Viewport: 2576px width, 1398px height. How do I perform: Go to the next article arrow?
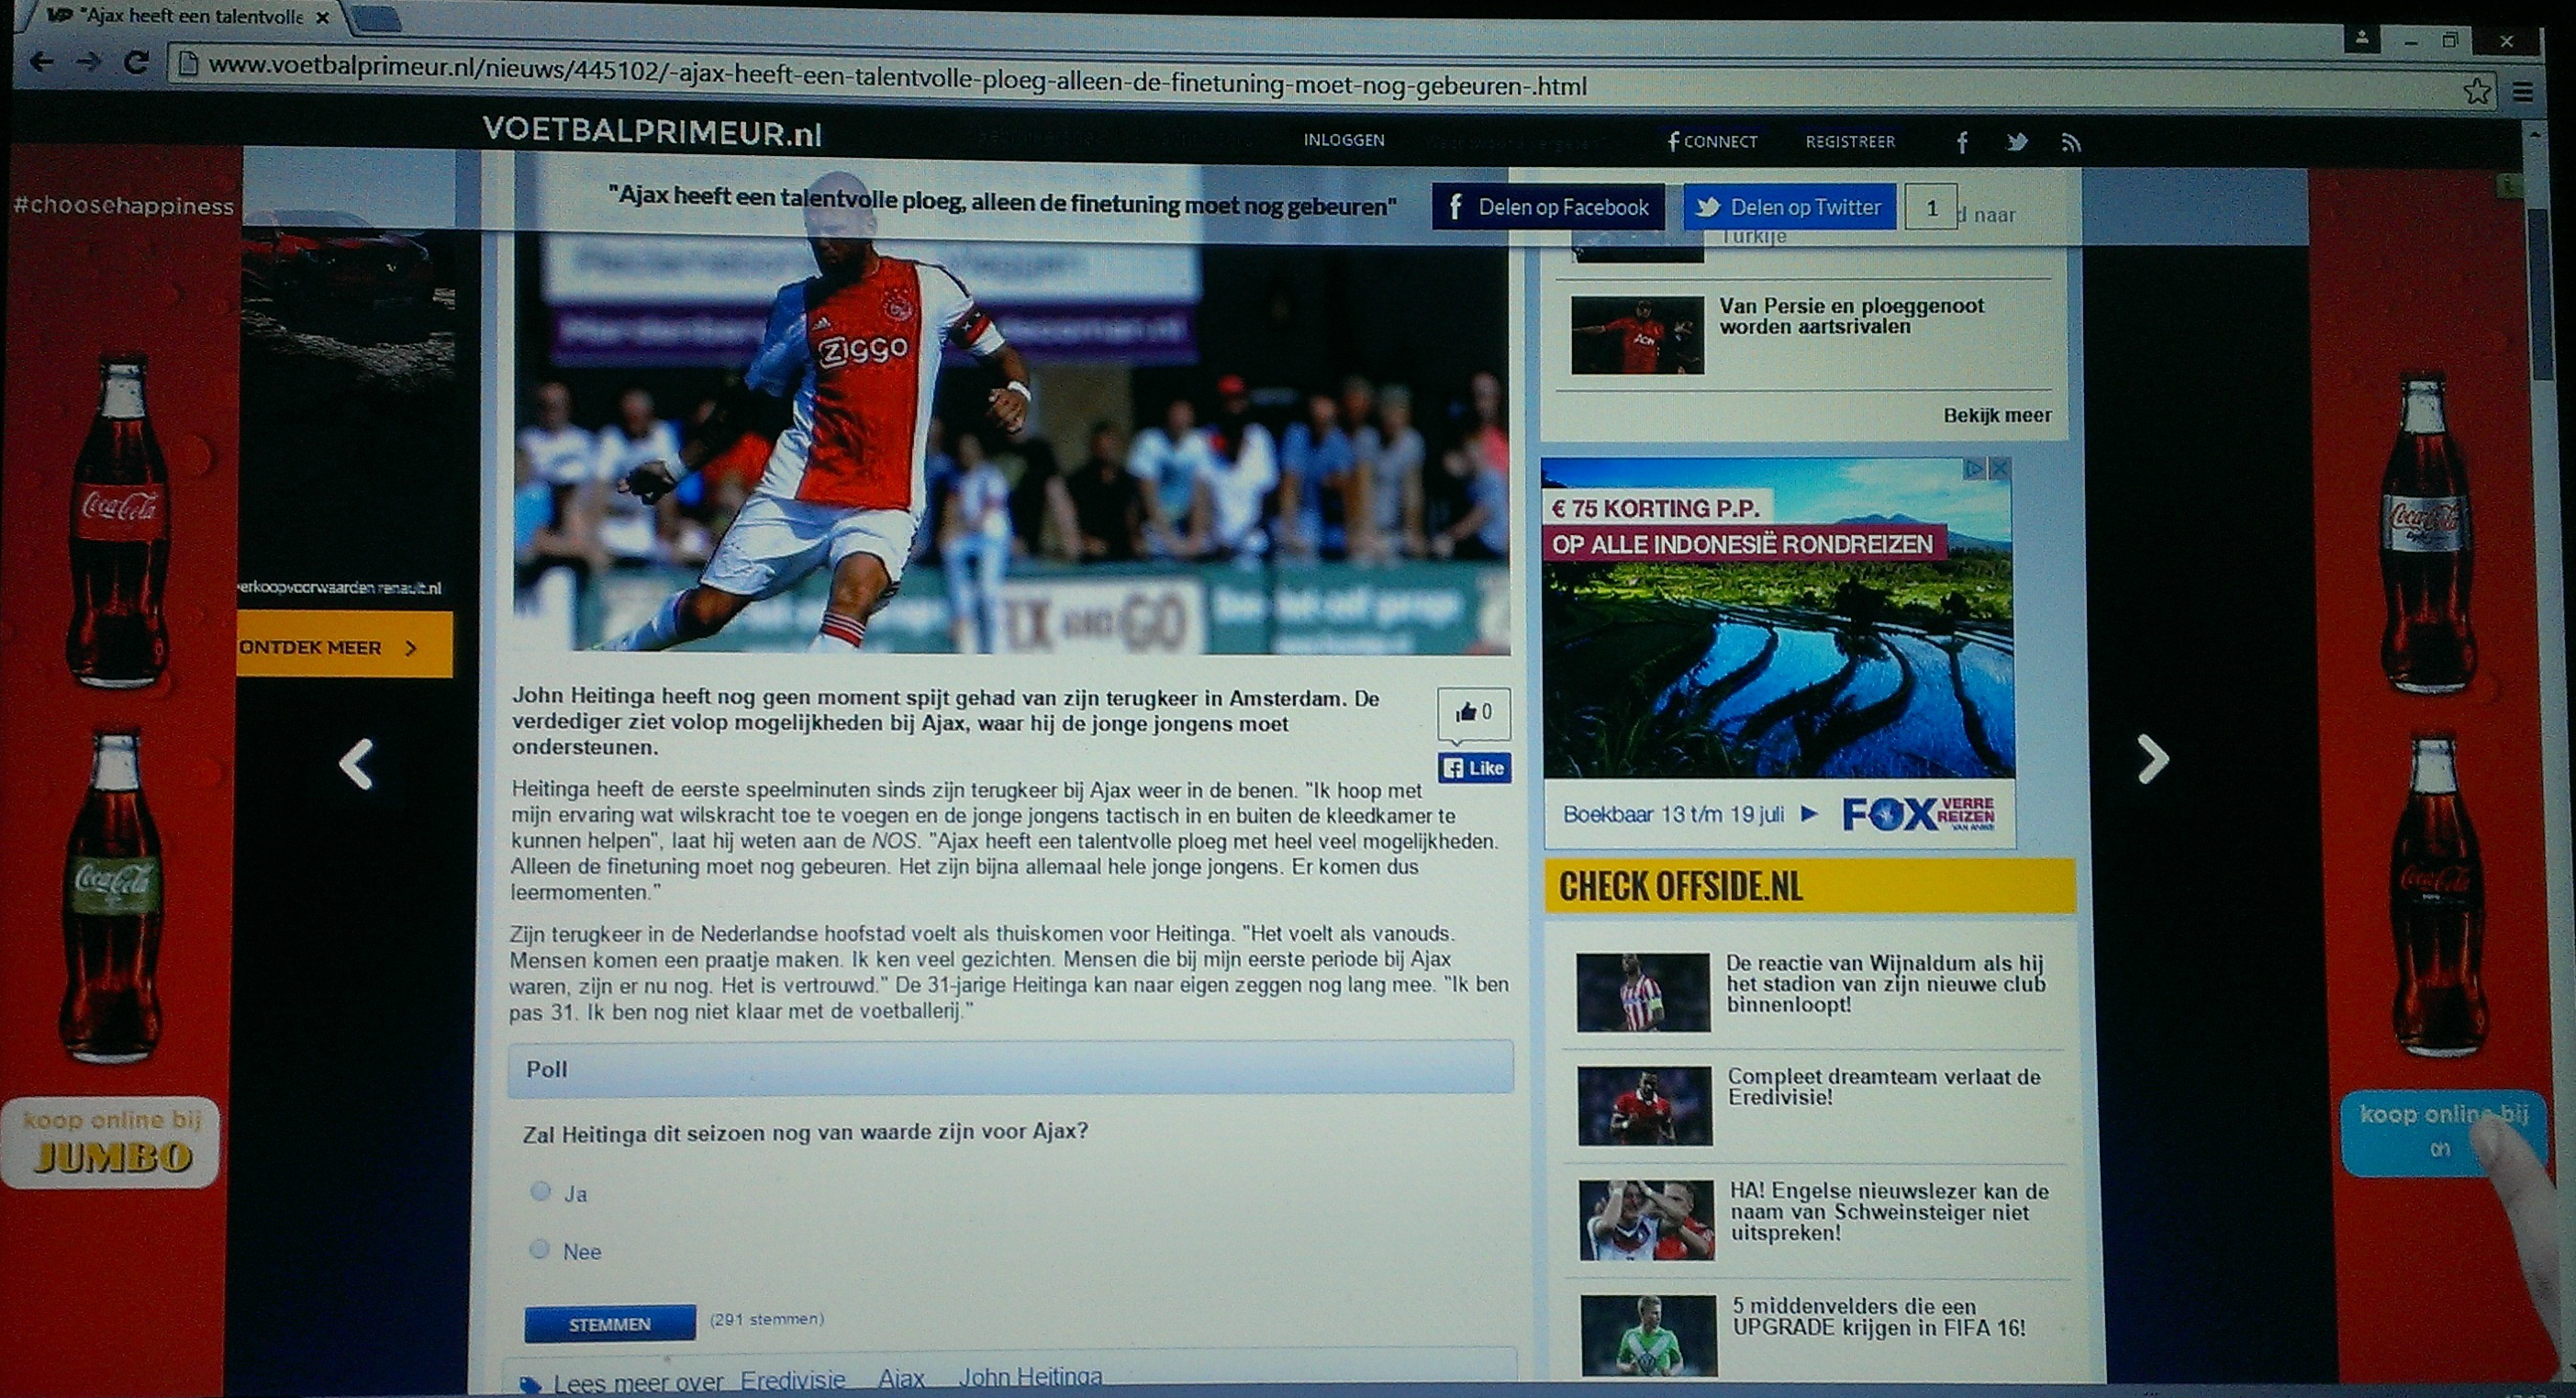2152,759
